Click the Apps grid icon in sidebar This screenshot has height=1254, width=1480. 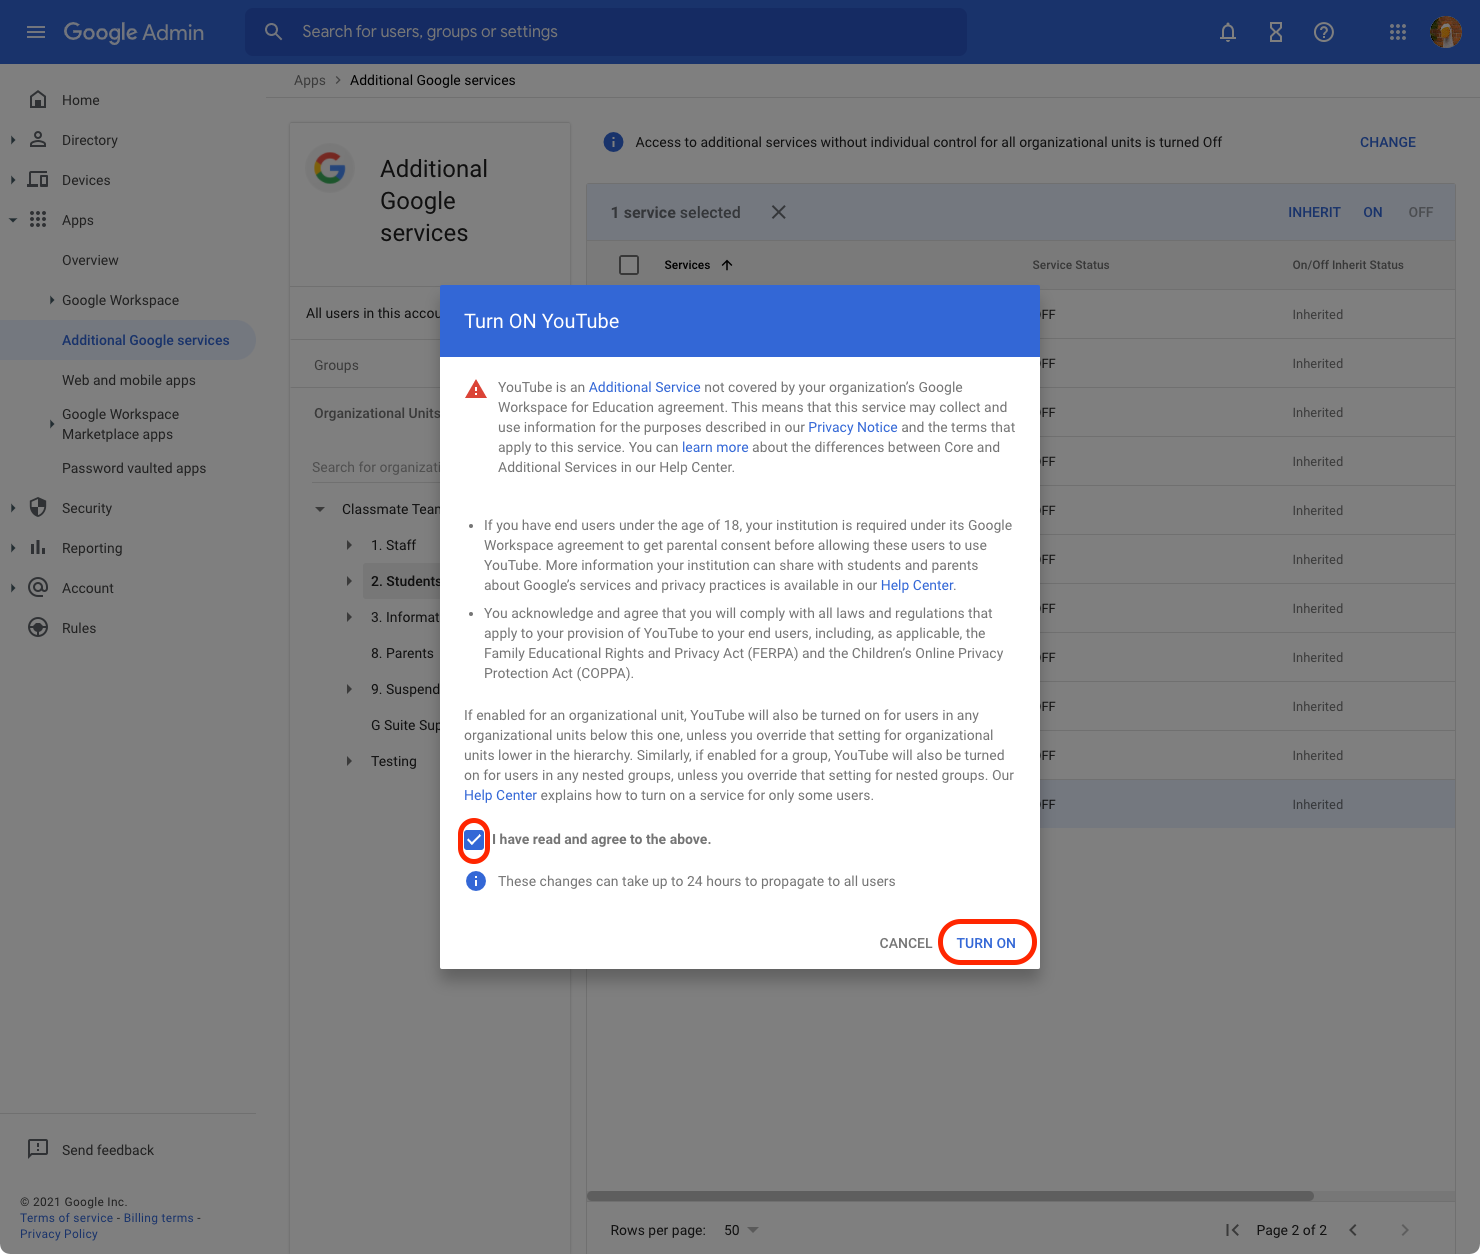click(x=38, y=219)
